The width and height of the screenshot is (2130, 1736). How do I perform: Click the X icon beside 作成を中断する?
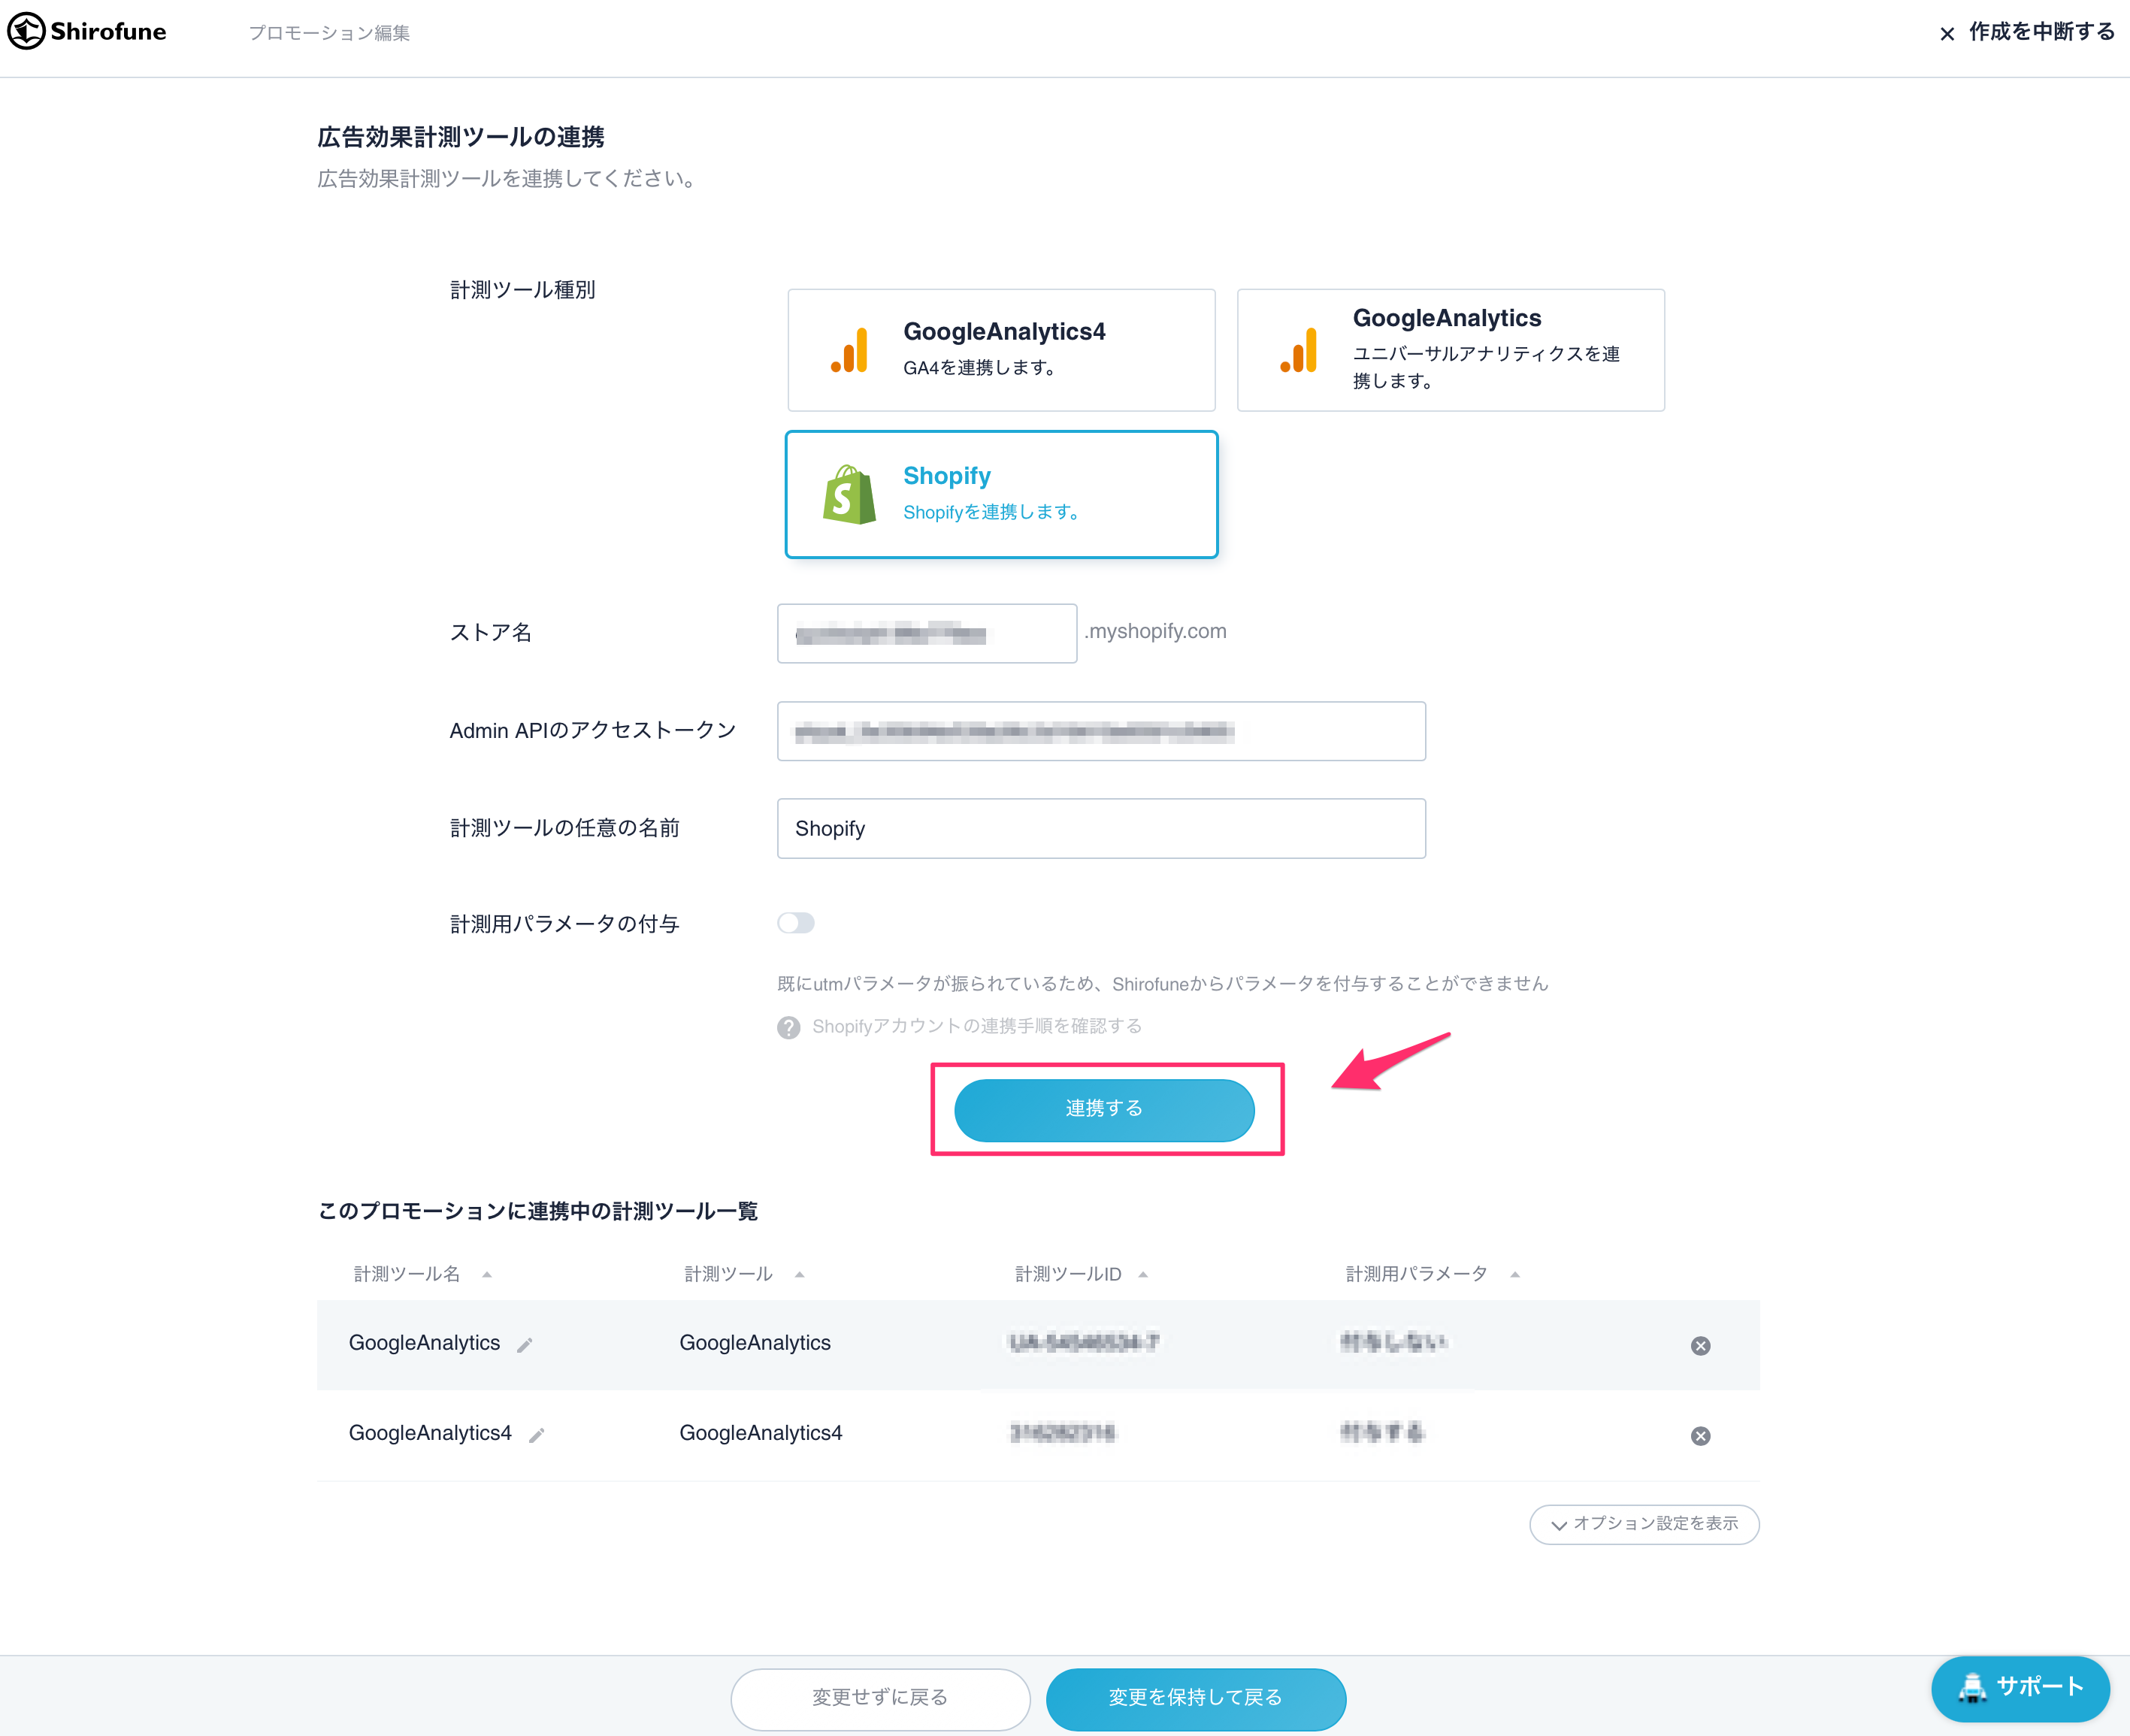[1947, 34]
